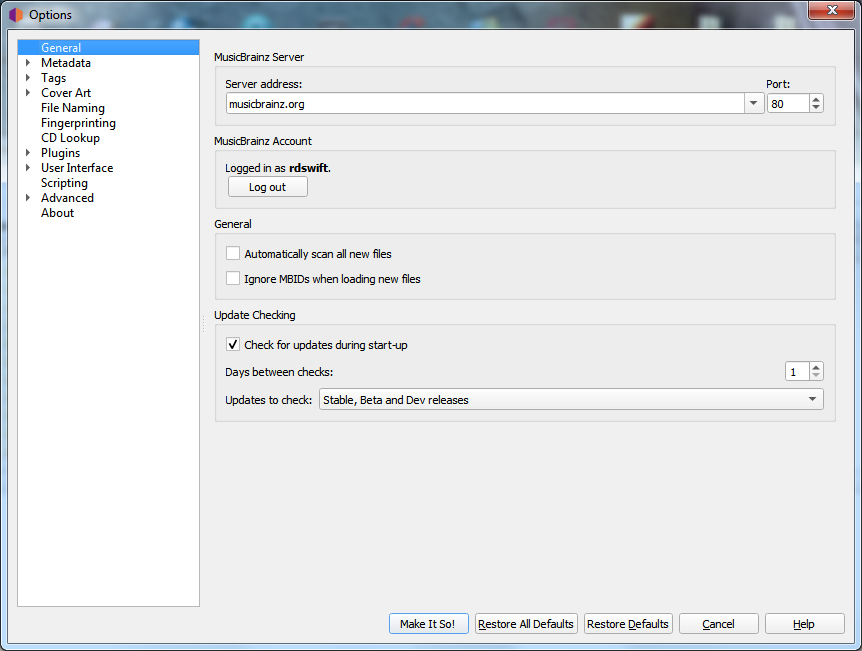
Task: Go to File Naming options
Action: pyautogui.click(x=73, y=108)
